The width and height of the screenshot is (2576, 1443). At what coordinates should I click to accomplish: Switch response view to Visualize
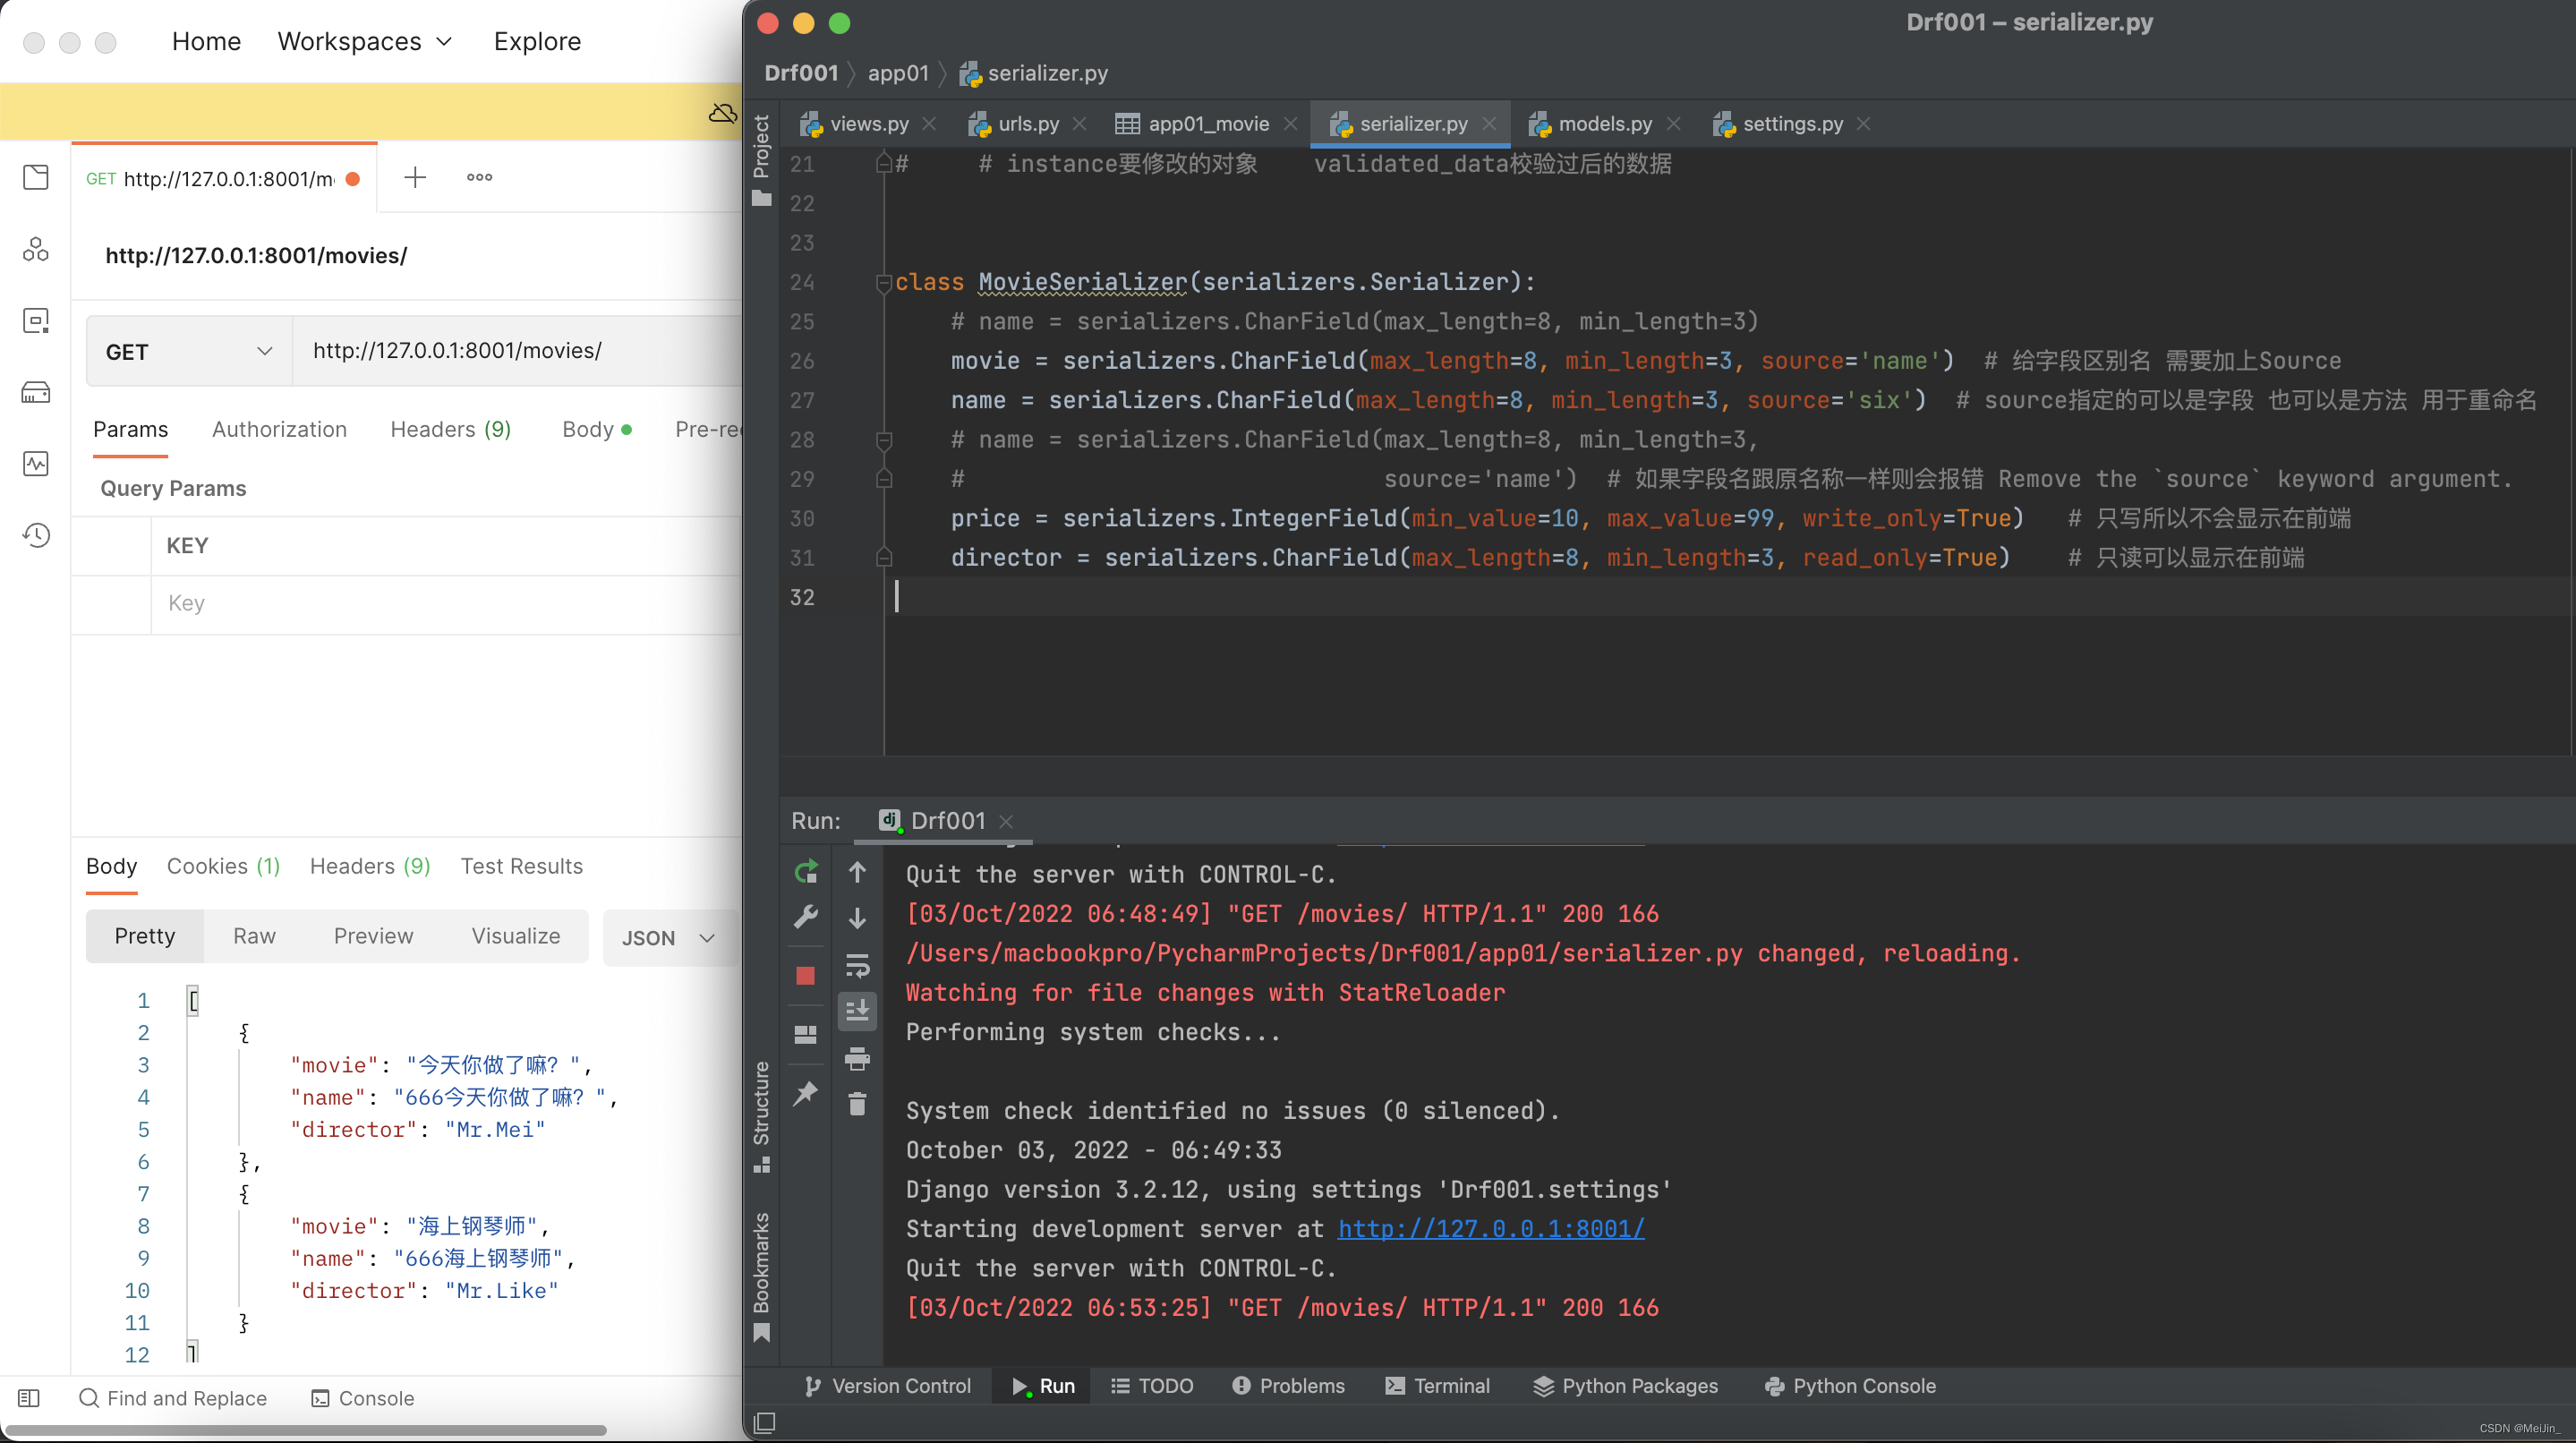pyautogui.click(x=515, y=936)
